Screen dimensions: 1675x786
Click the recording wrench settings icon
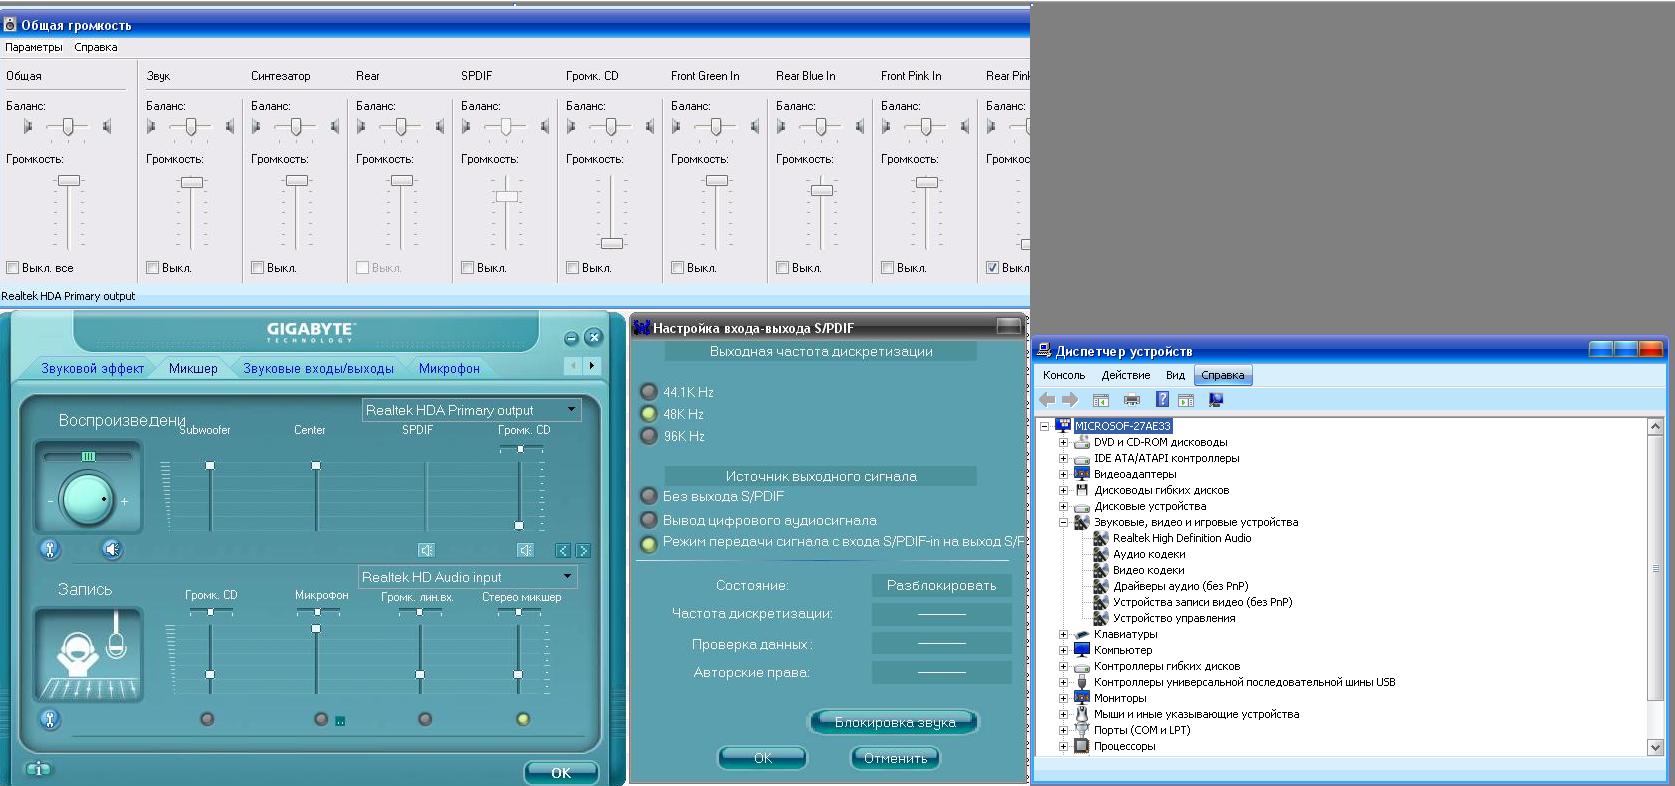tap(50, 719)
